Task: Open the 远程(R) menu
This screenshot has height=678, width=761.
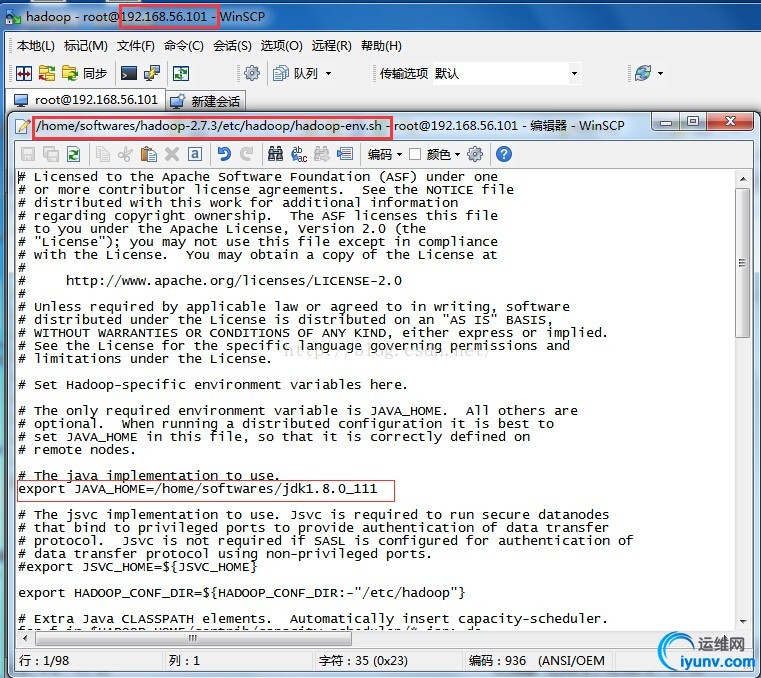Action: point(331,46)
